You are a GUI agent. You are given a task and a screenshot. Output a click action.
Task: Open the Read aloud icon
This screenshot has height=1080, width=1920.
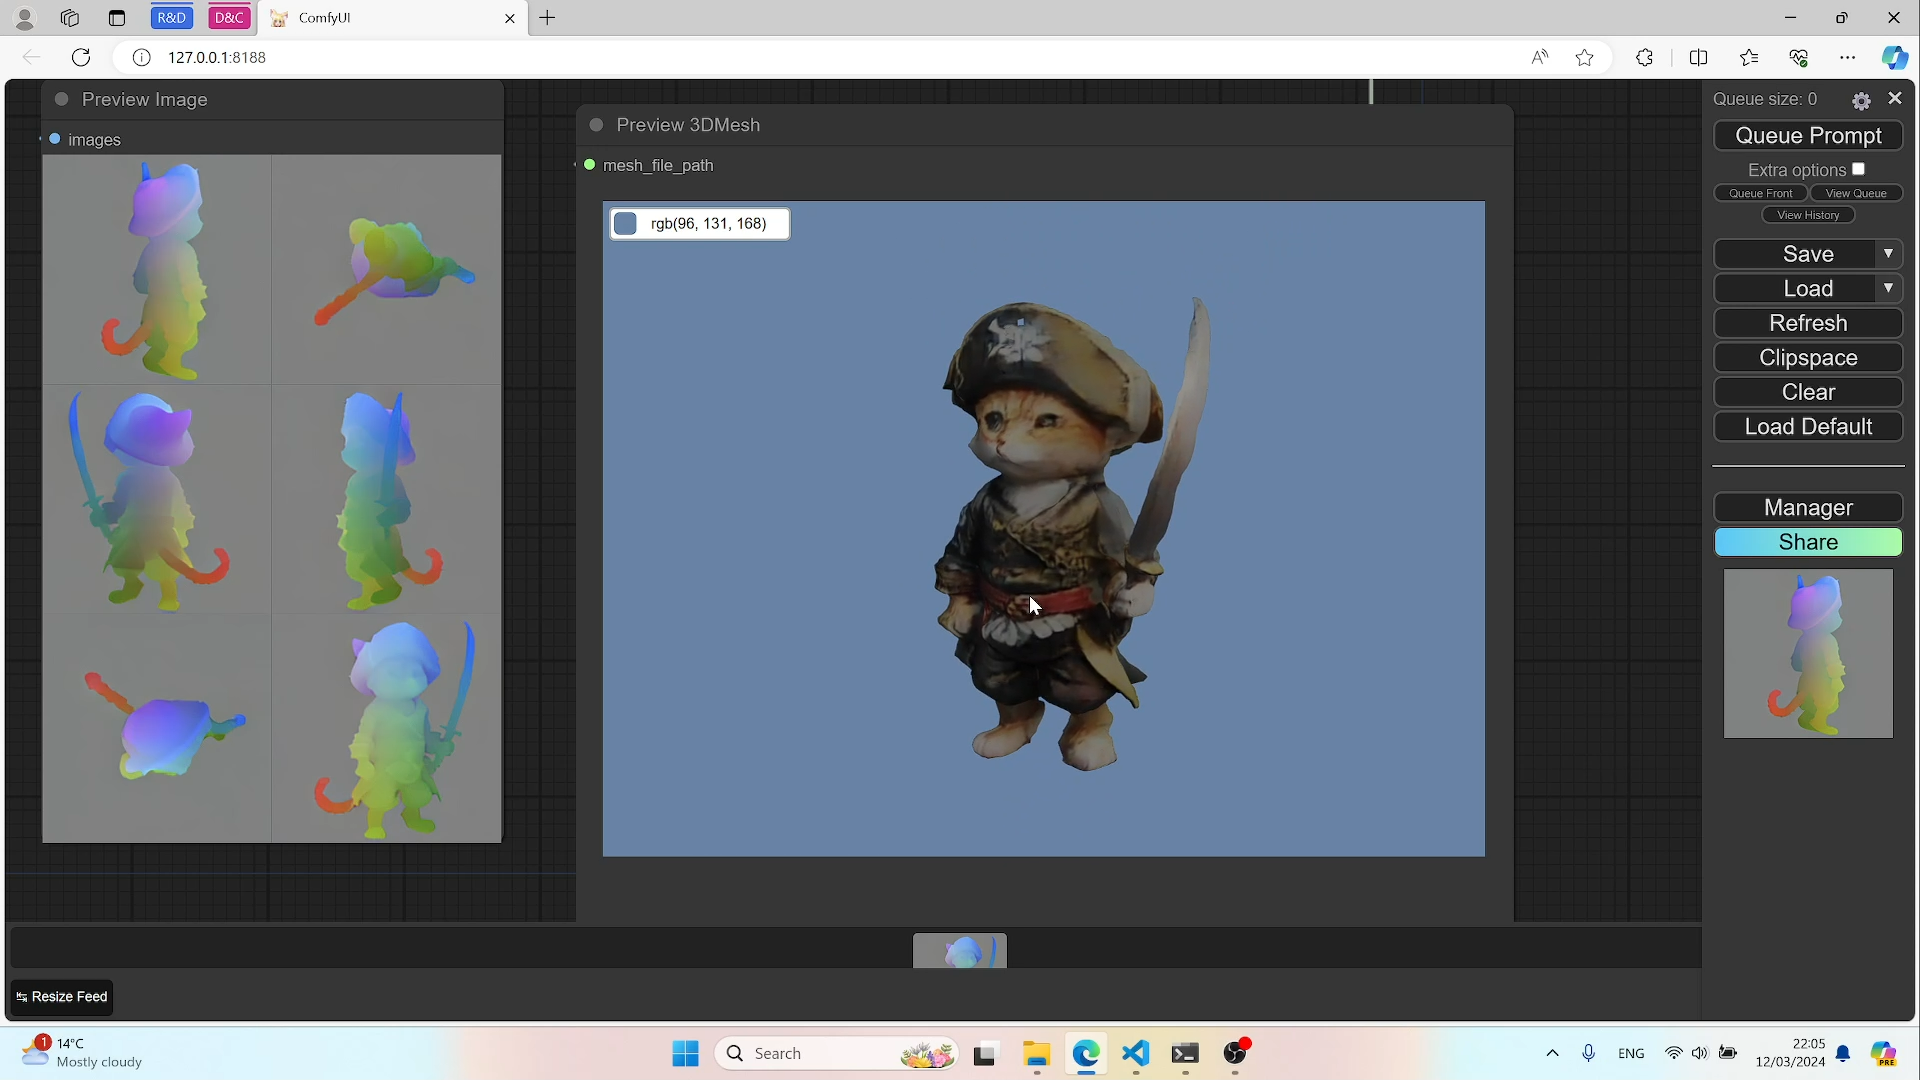(1539, 58)
